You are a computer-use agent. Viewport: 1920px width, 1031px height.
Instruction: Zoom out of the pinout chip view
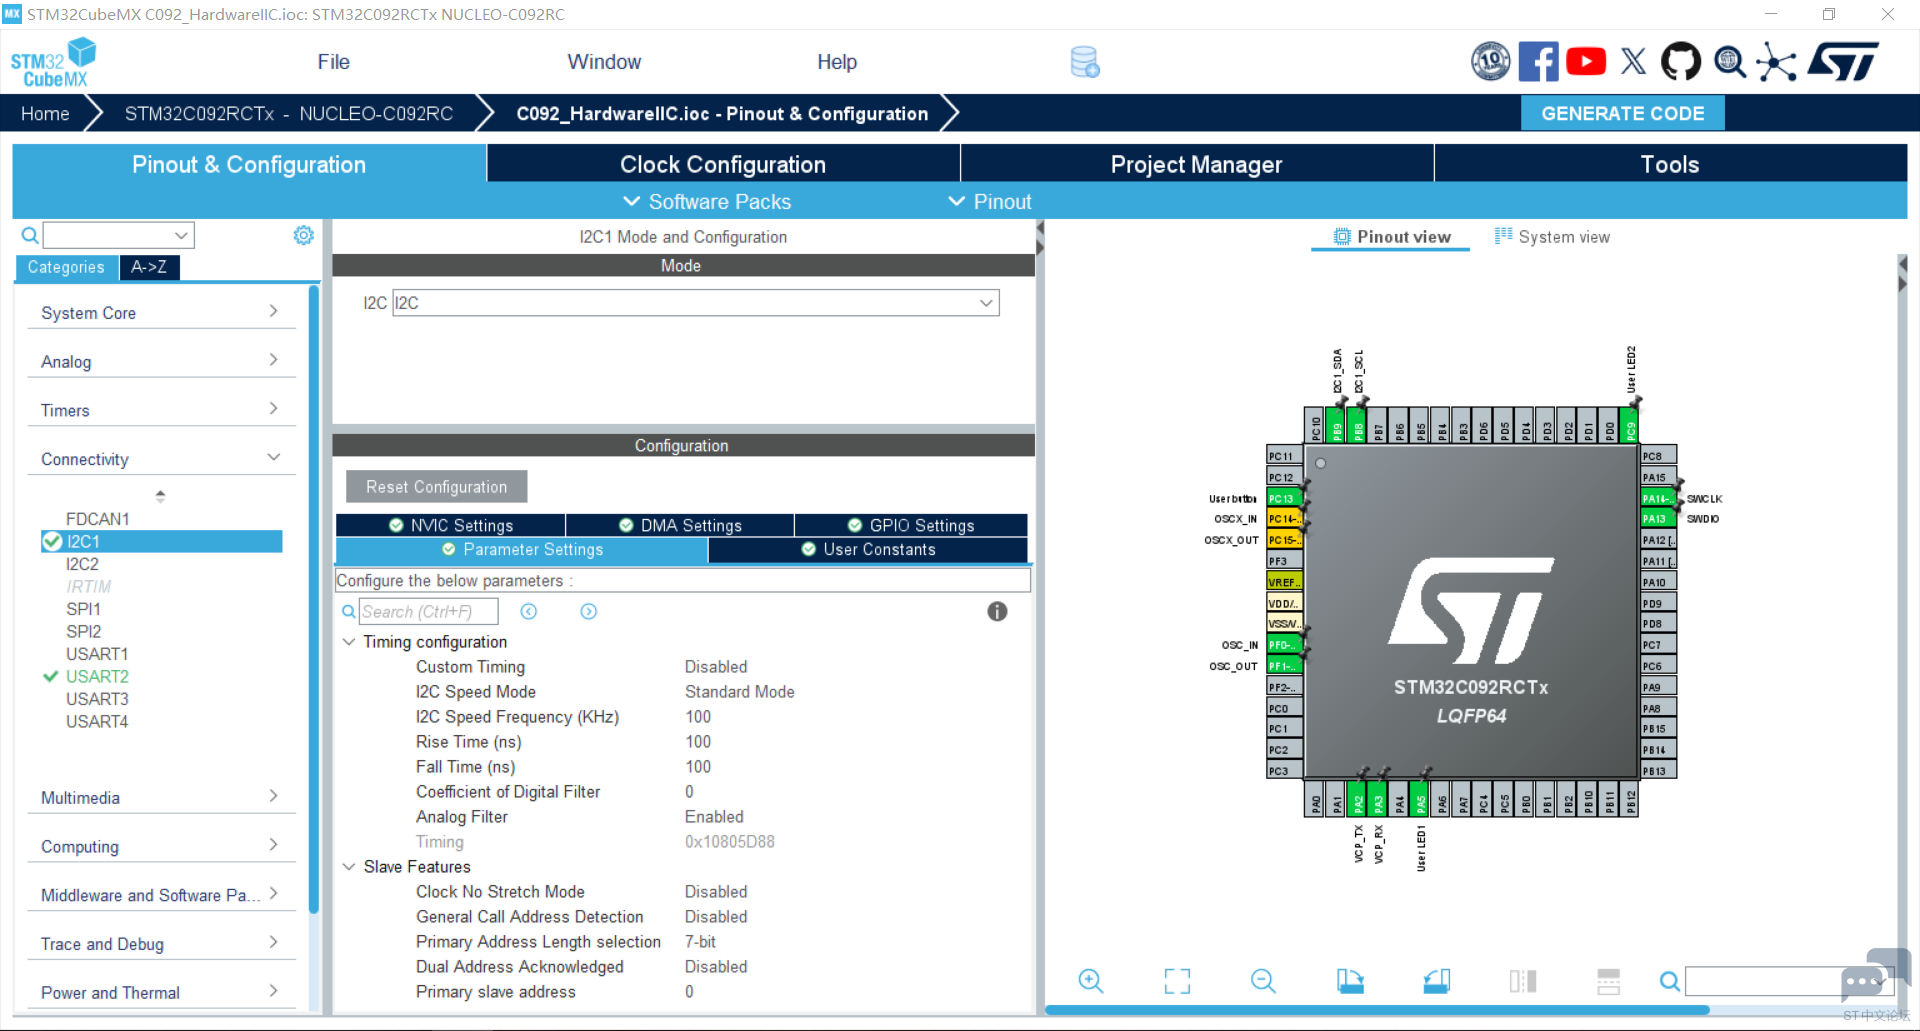pyautogui.click(x=1263, y=981)
